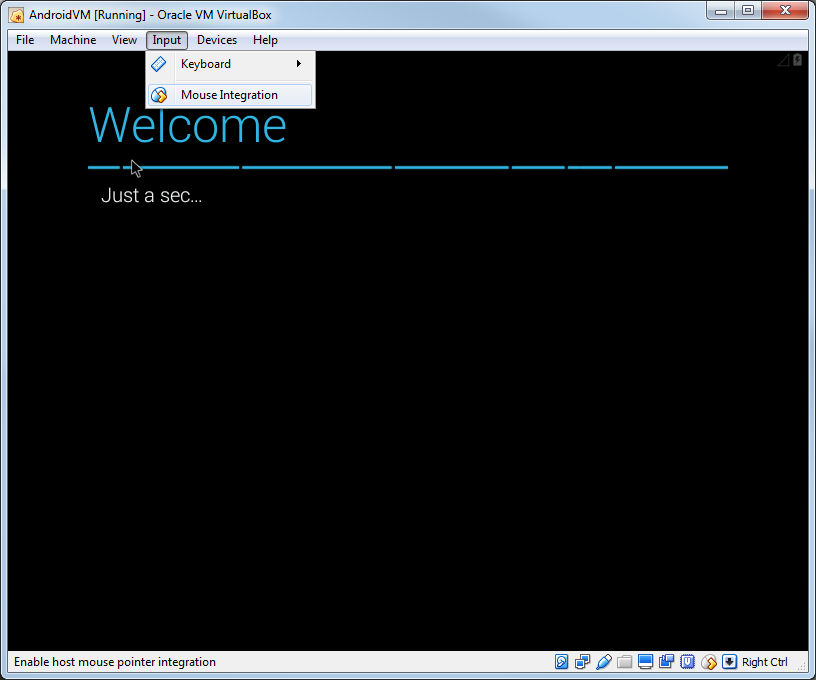
Task: Click the USB devices status icon
Action: [x=604, y=662]
